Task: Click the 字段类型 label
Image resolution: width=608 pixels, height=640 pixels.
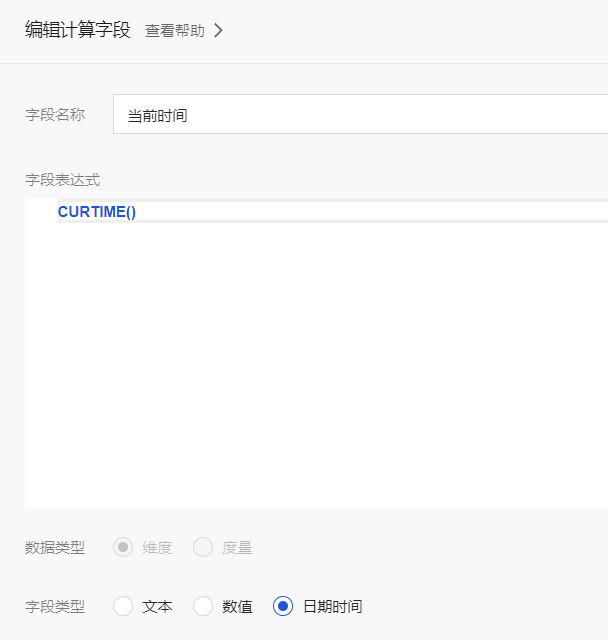Action: click(x=55, y=606)
